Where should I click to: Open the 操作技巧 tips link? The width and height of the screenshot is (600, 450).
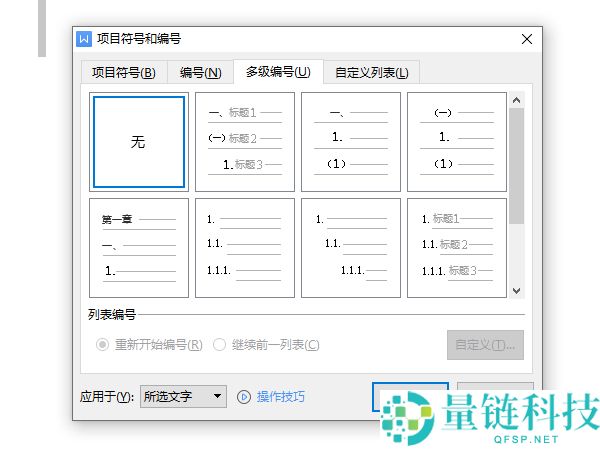(281, 397)
